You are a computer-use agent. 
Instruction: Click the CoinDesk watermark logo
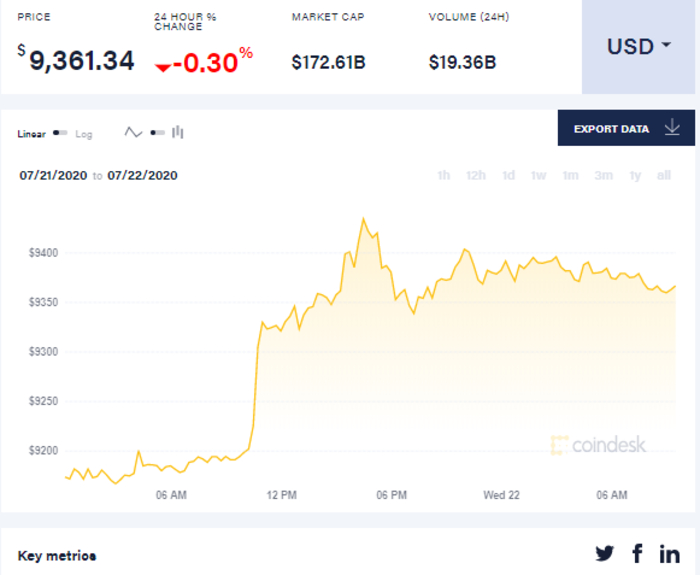coord(598,445)
